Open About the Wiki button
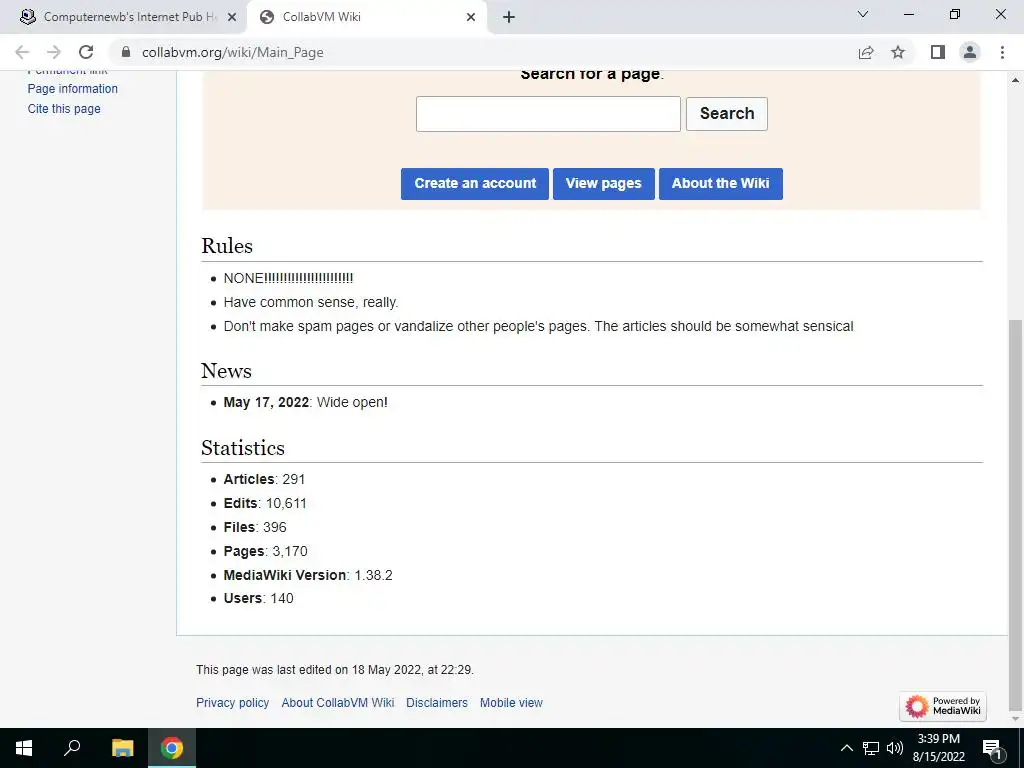Screen dimensions: 1024x768 pos(720,184)
